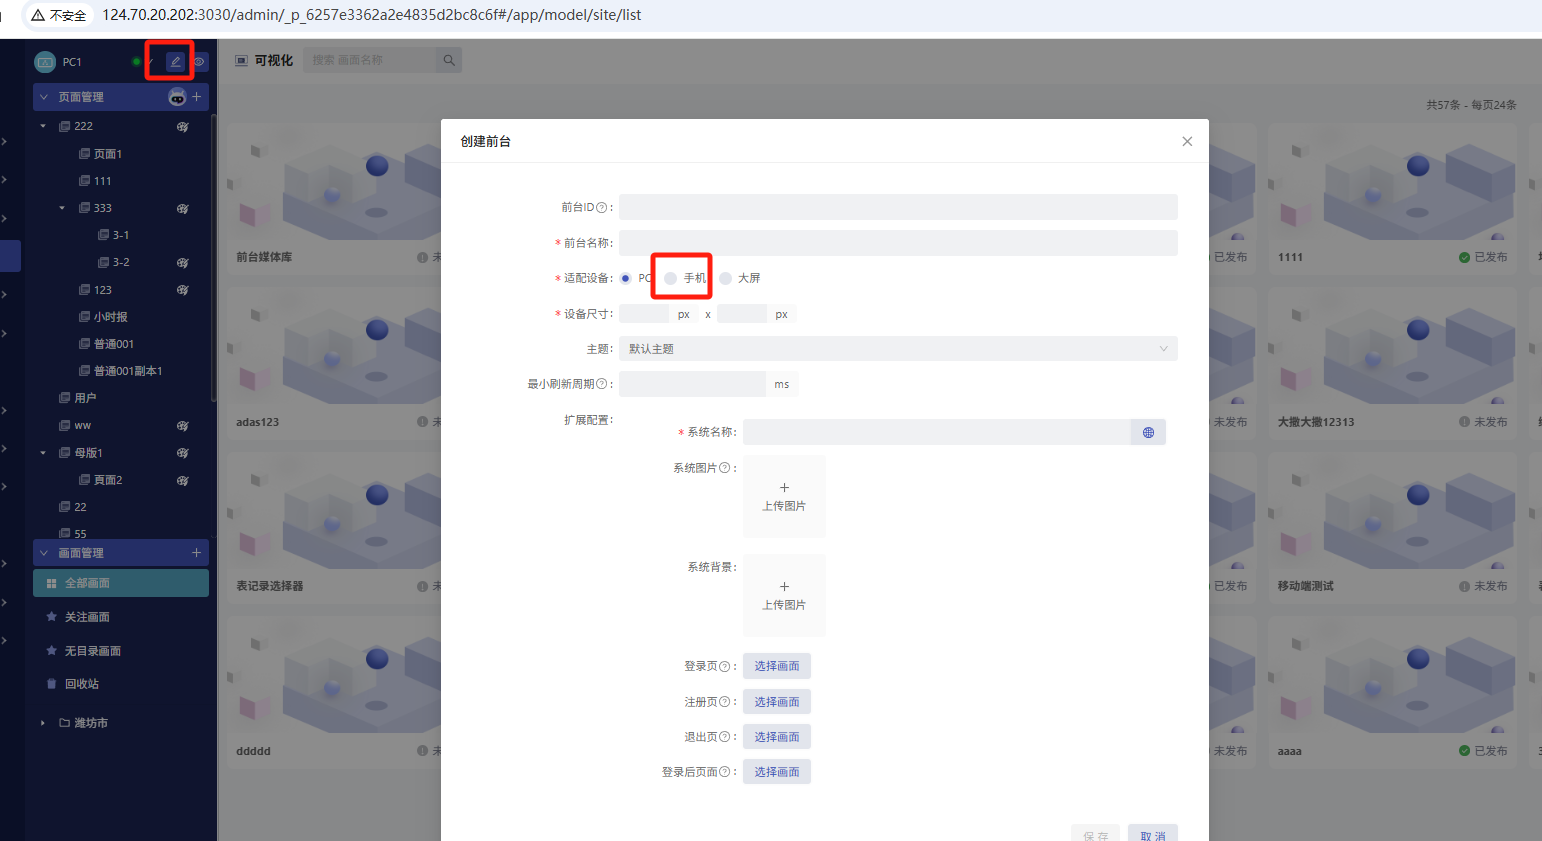This screenshot has height=841, width=1542.
Task: Click 选择画面 button for 登录页
Action: point(776,666)
